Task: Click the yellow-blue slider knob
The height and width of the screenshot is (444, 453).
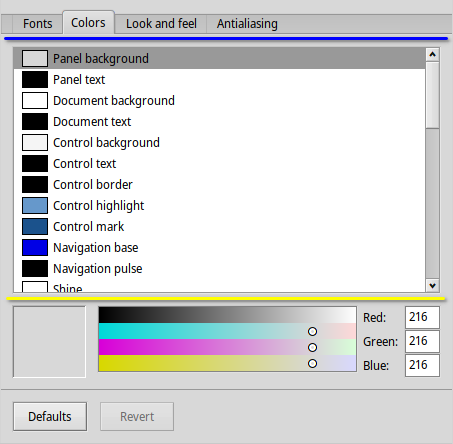Action: click(x=312, y=363)
